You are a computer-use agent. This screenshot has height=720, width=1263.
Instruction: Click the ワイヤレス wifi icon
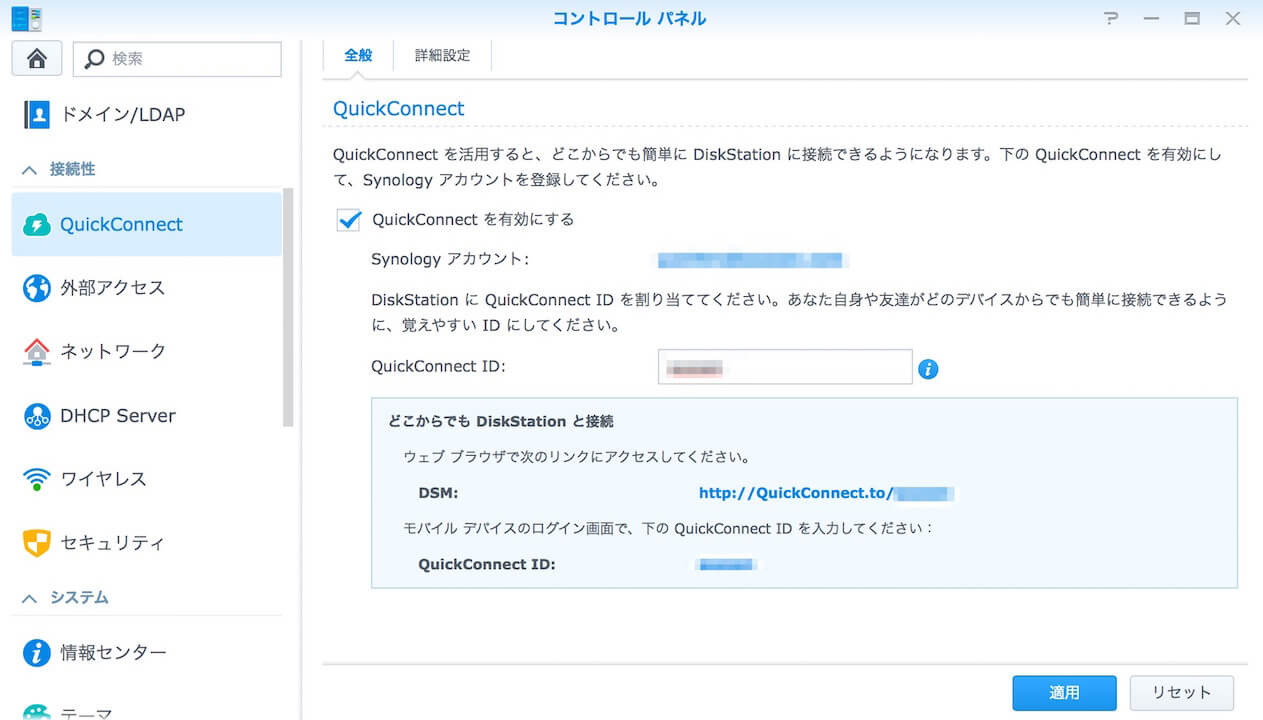(x=37, y=479)
